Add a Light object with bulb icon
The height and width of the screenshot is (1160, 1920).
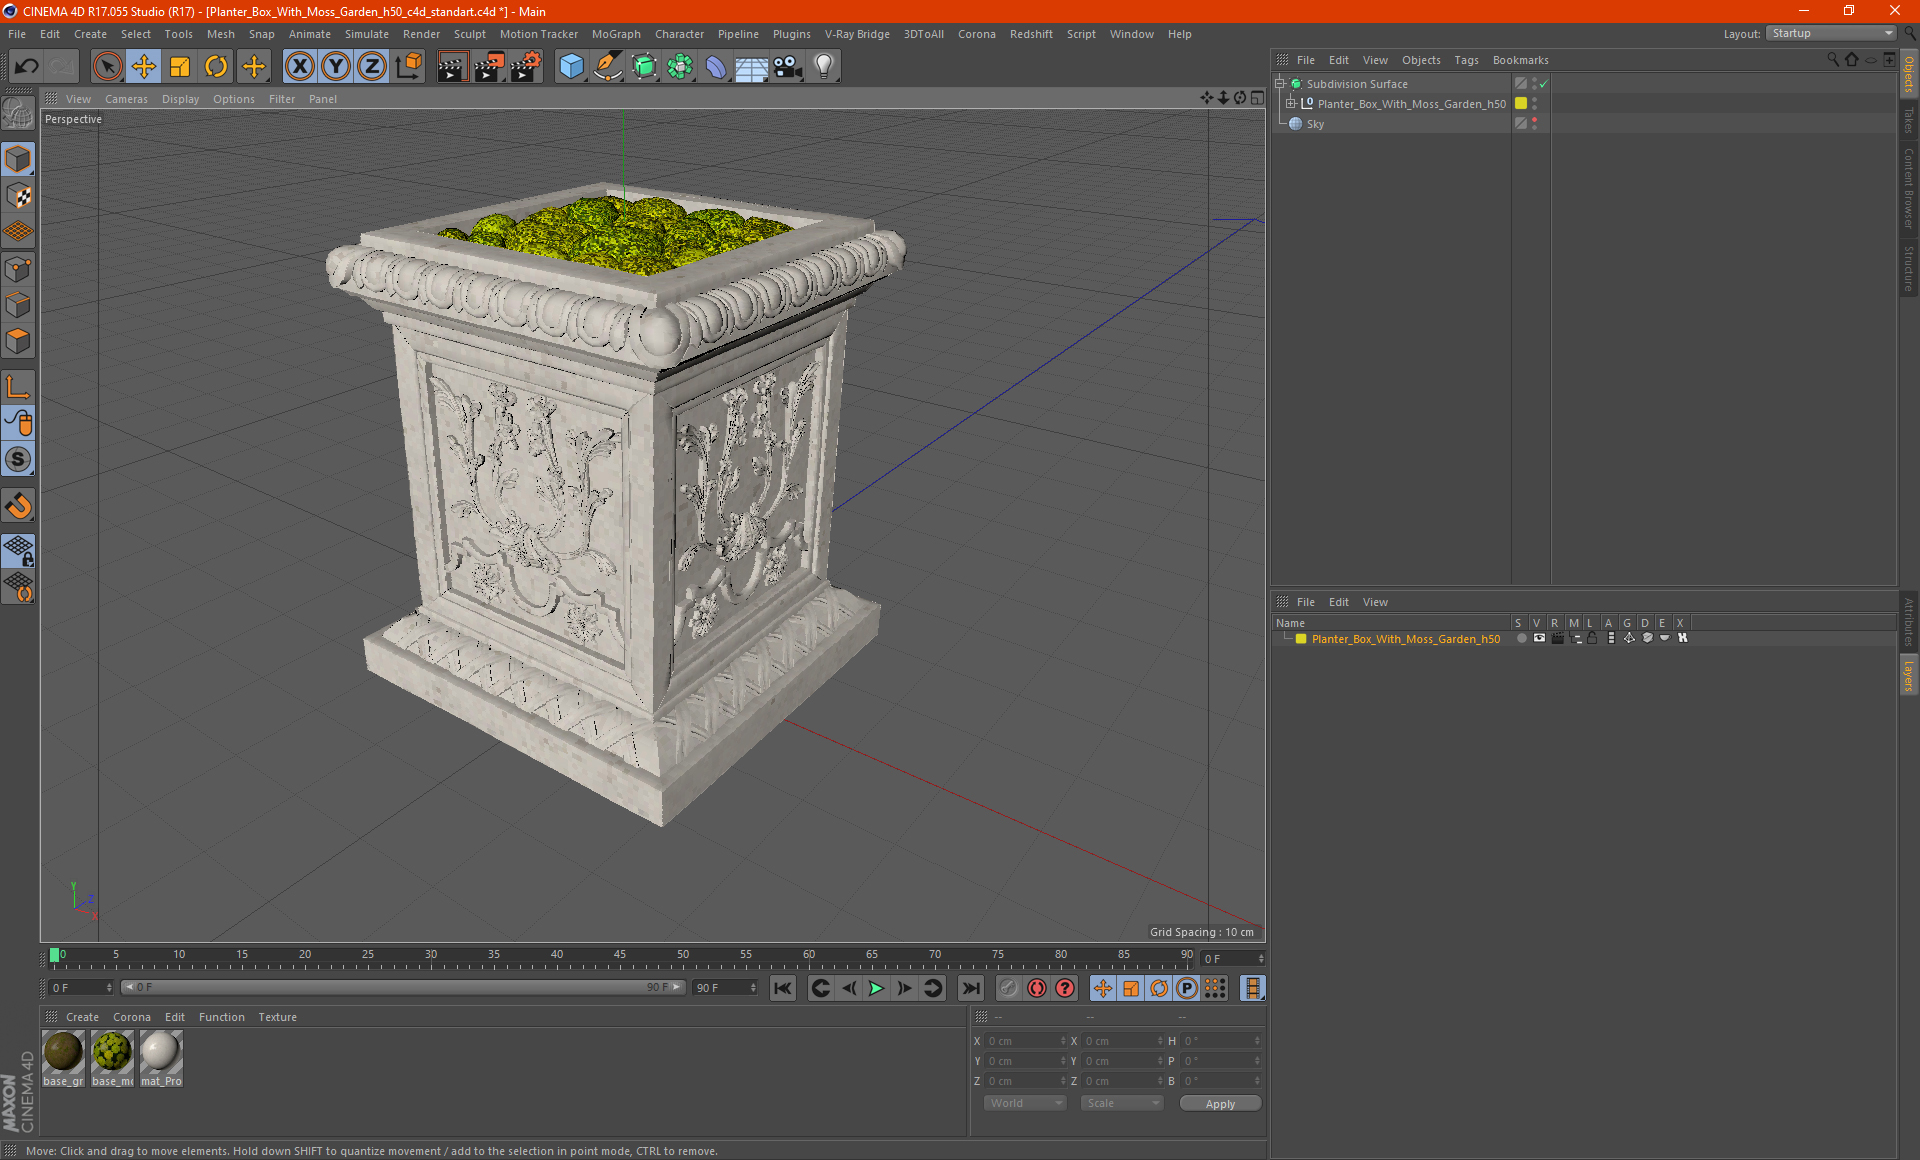pyautogui.click(x=823, y=67)
